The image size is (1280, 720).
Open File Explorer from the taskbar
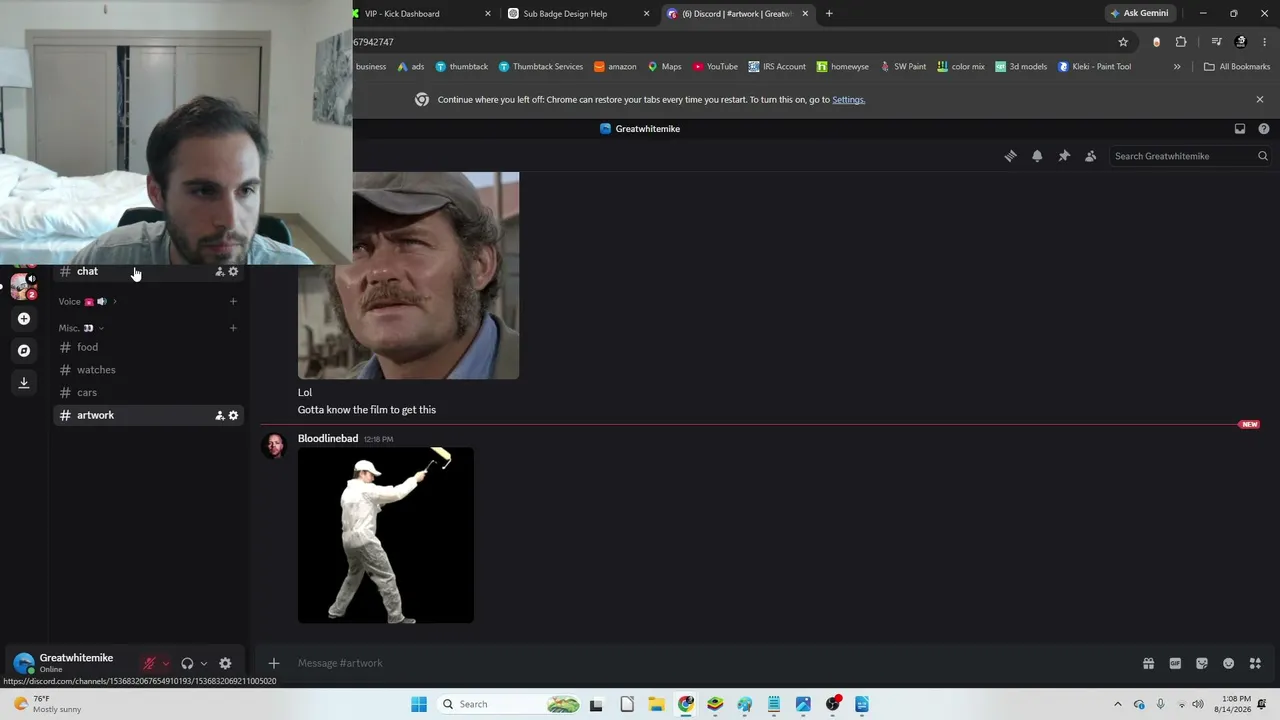[x=656, y=704]
